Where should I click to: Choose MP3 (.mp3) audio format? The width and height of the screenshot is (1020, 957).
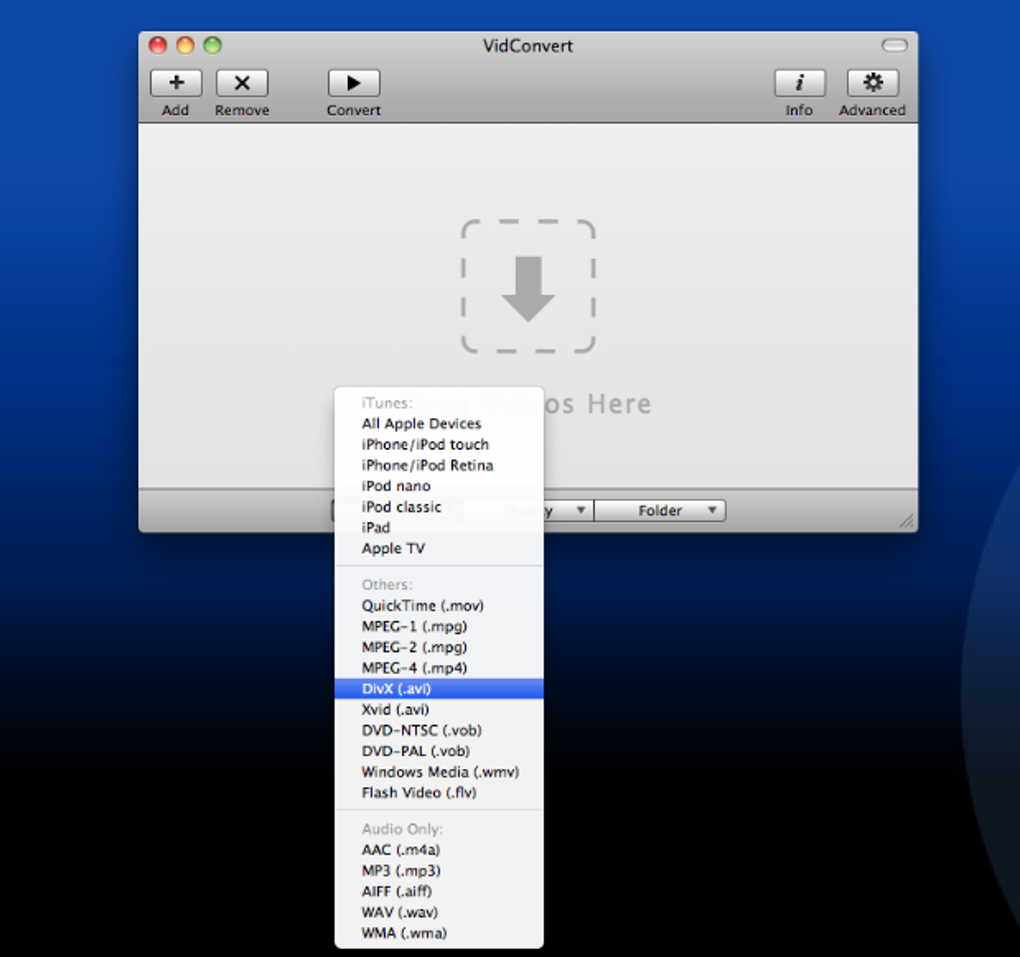(439, 871)
